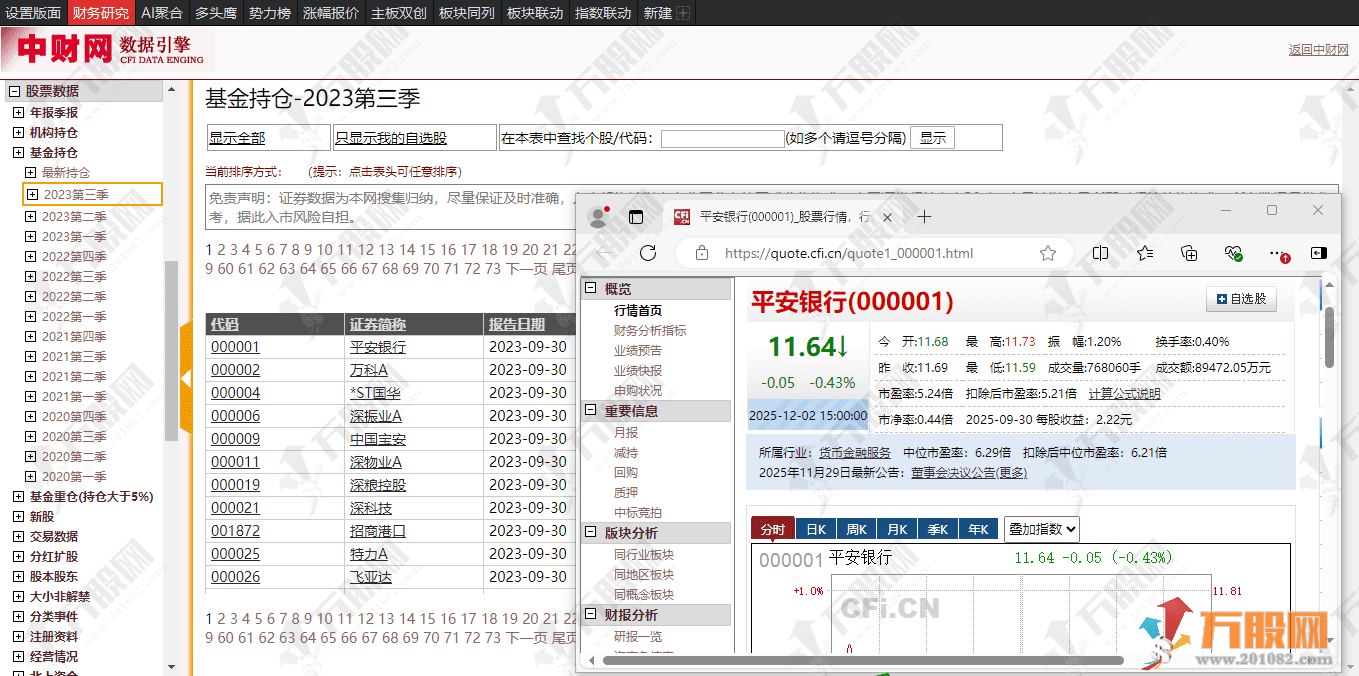
Task: Open a new browser tab with plus icon
Action: coord(923,216)
